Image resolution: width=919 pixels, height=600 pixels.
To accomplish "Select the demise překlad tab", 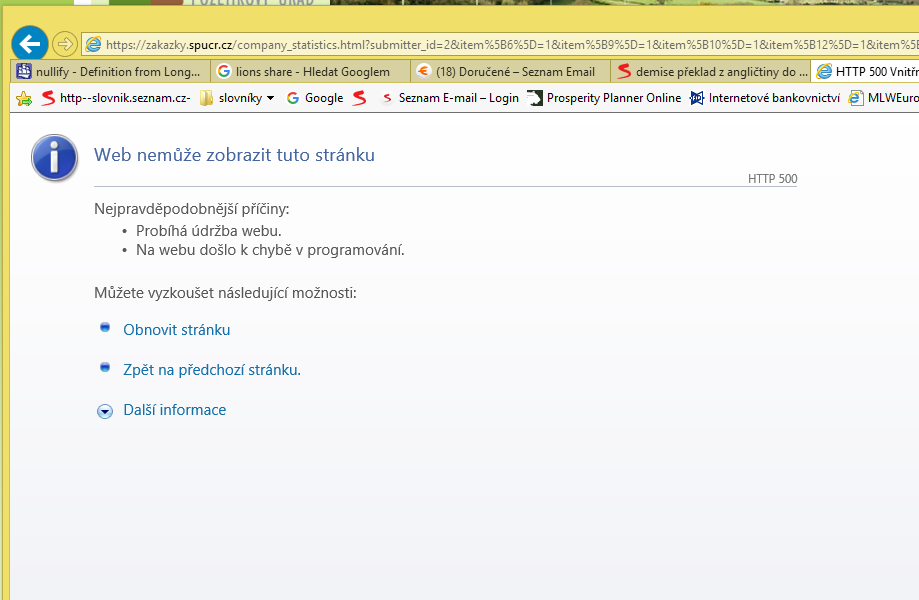I will [x=710, y=71].
